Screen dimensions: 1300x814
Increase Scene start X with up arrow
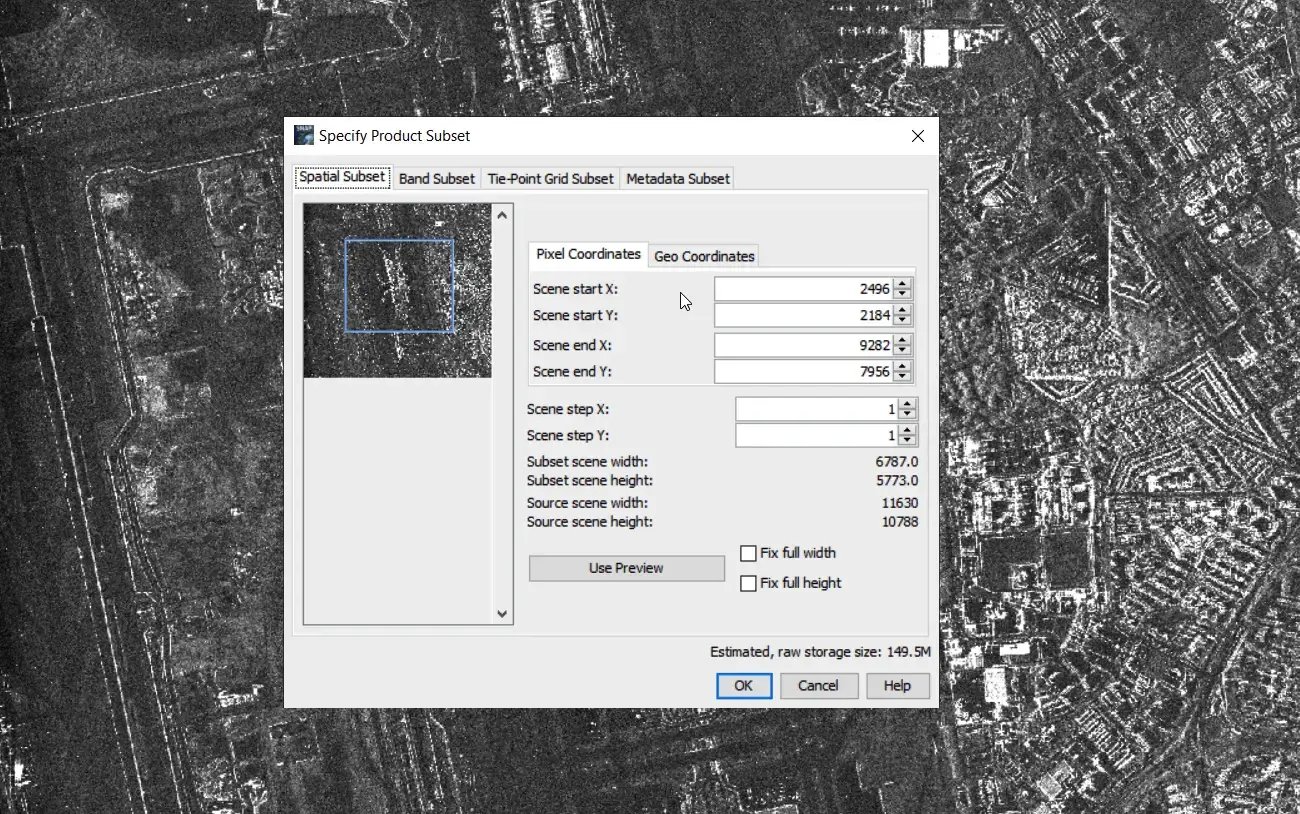coord(903,284)
